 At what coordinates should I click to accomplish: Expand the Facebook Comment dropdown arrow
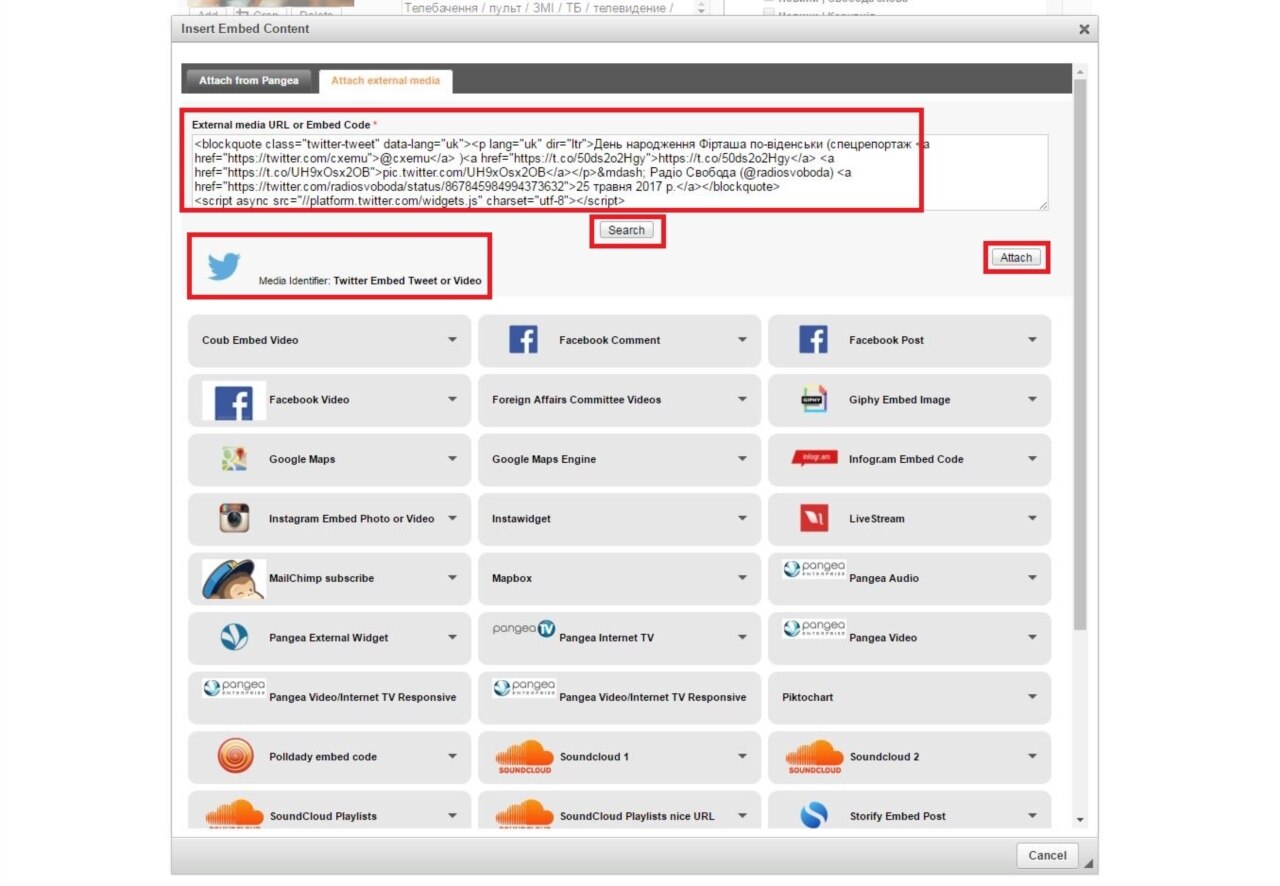(742, 340)
